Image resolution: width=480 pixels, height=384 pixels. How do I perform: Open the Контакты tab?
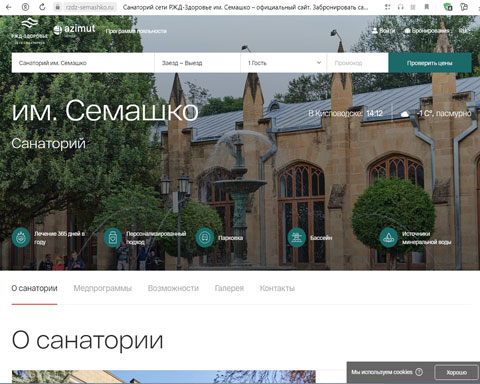pos(277,288)
